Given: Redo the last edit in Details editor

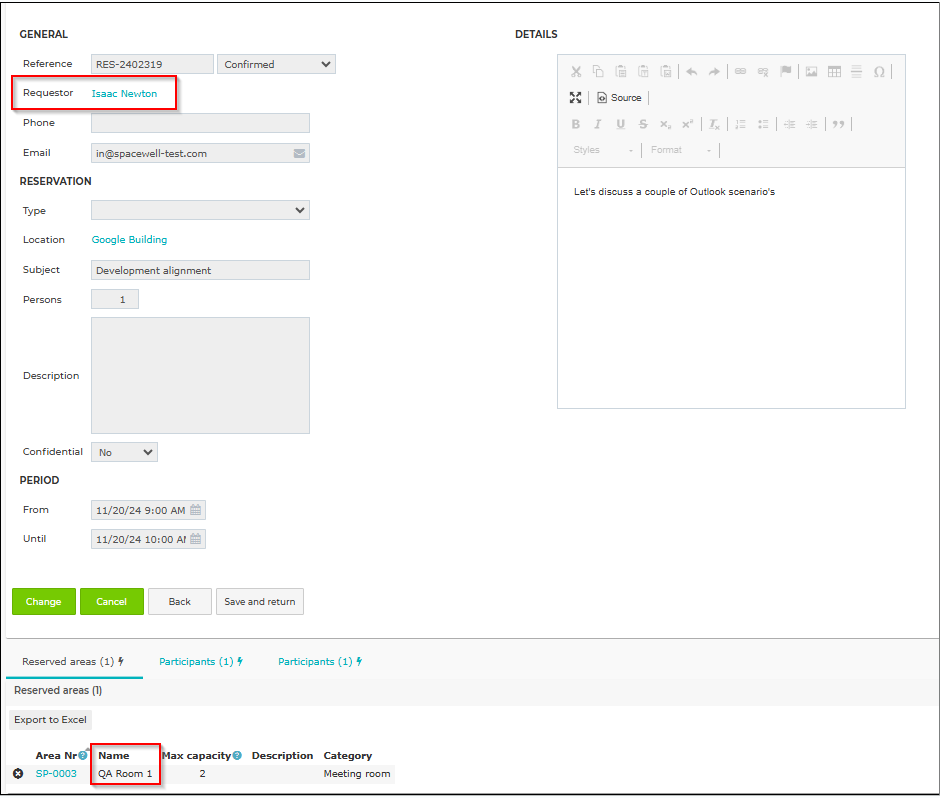Looking at the screenshot, I should 714,72.
